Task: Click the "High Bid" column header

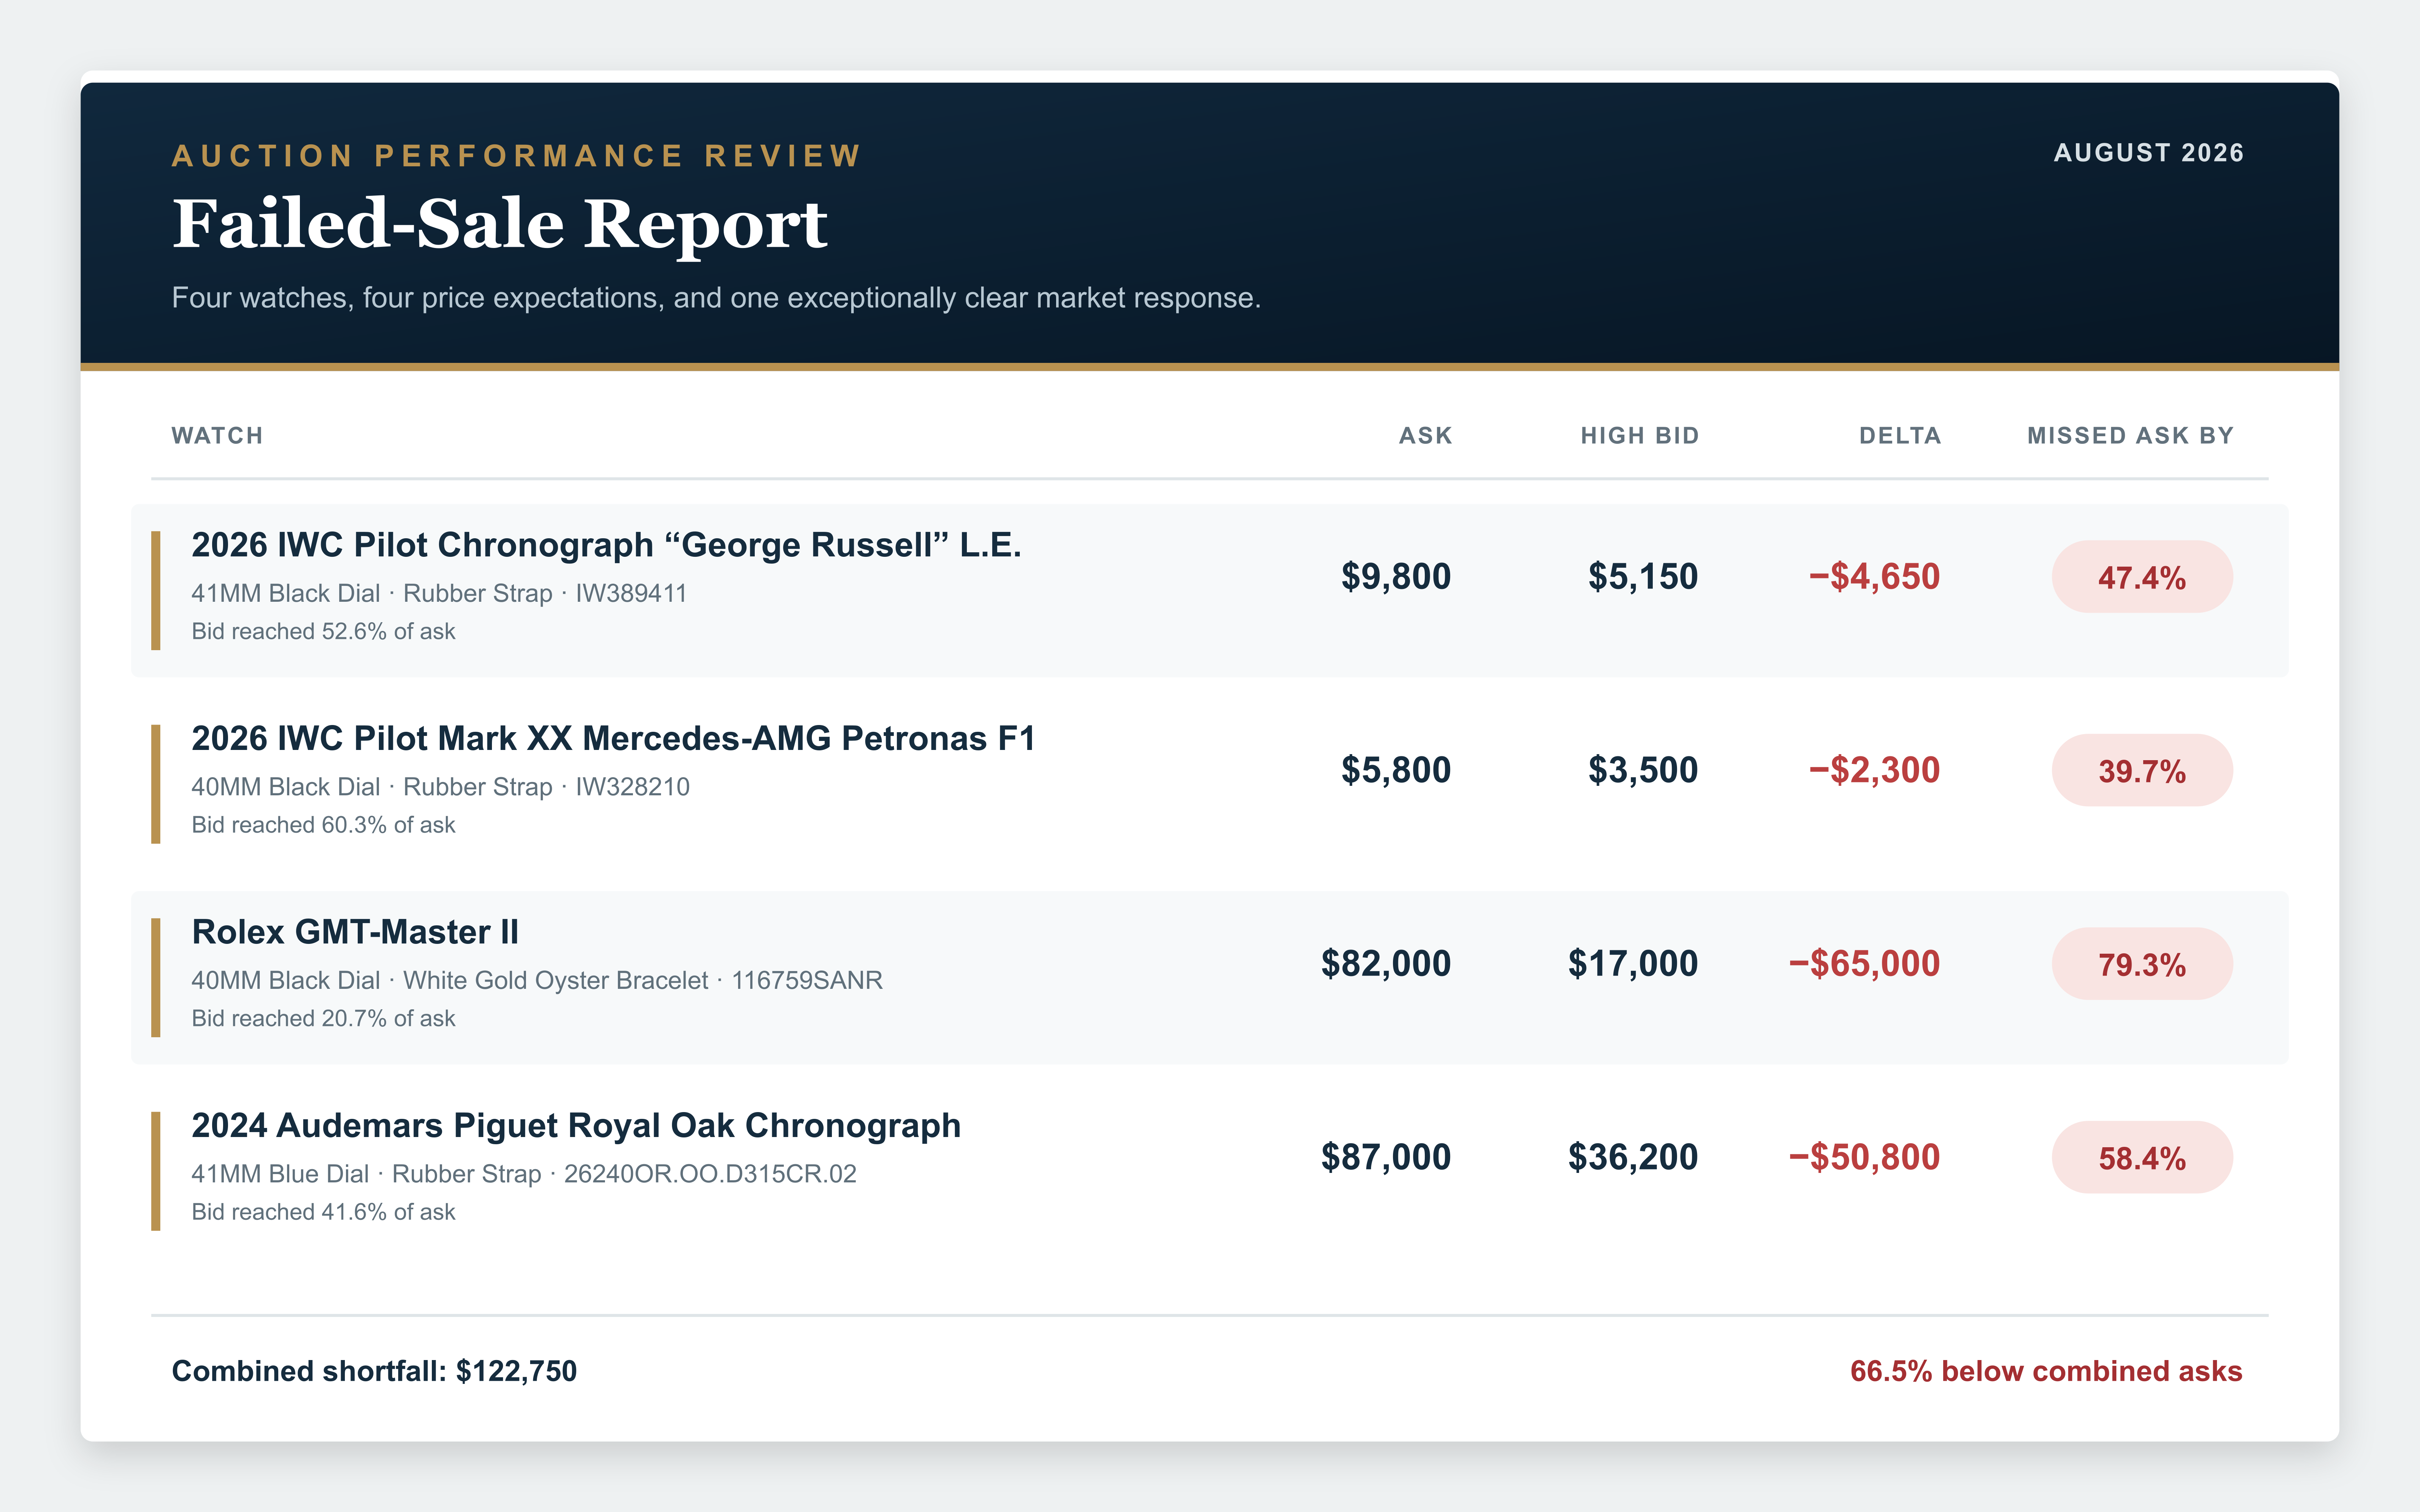Action: (x=1640, y=436)
